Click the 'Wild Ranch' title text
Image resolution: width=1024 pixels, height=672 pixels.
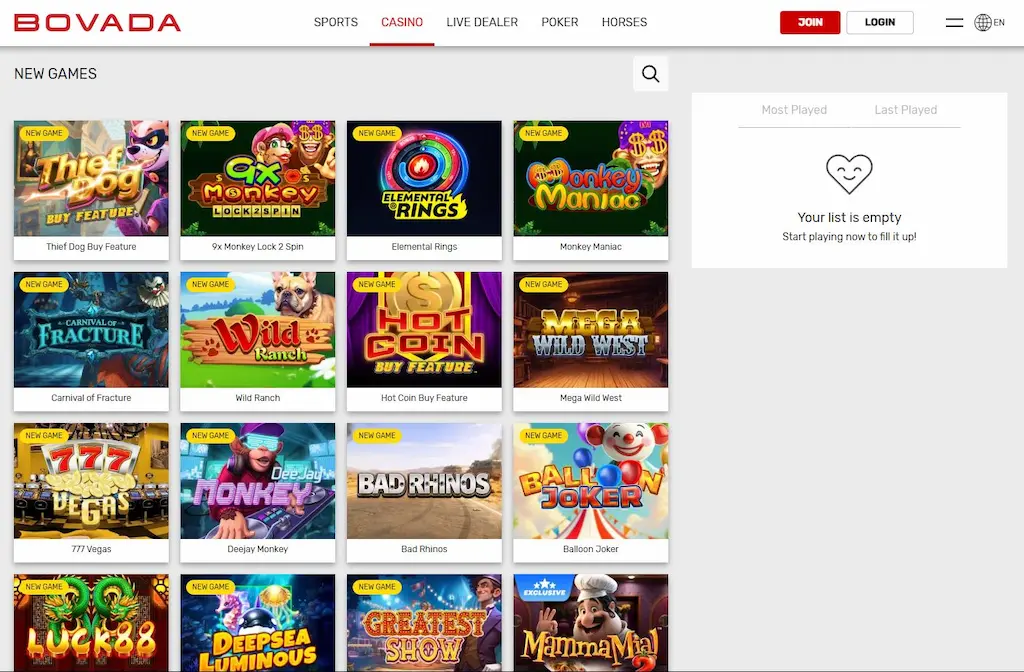(257, 398)
